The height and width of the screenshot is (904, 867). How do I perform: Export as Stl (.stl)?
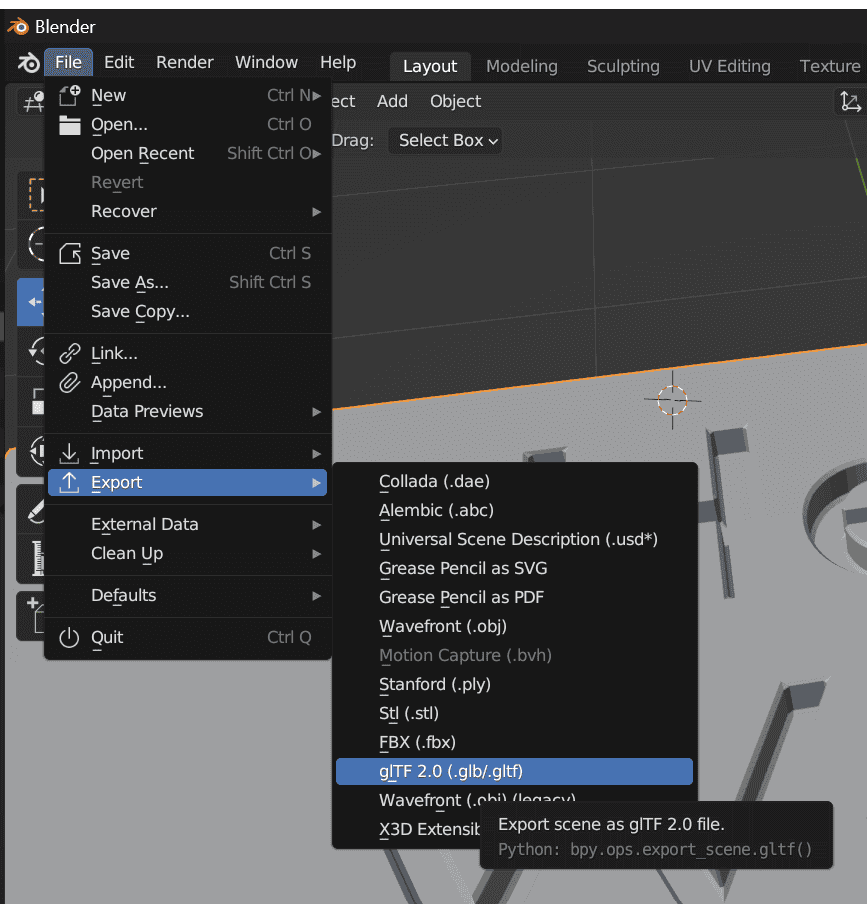pos(514,714)
